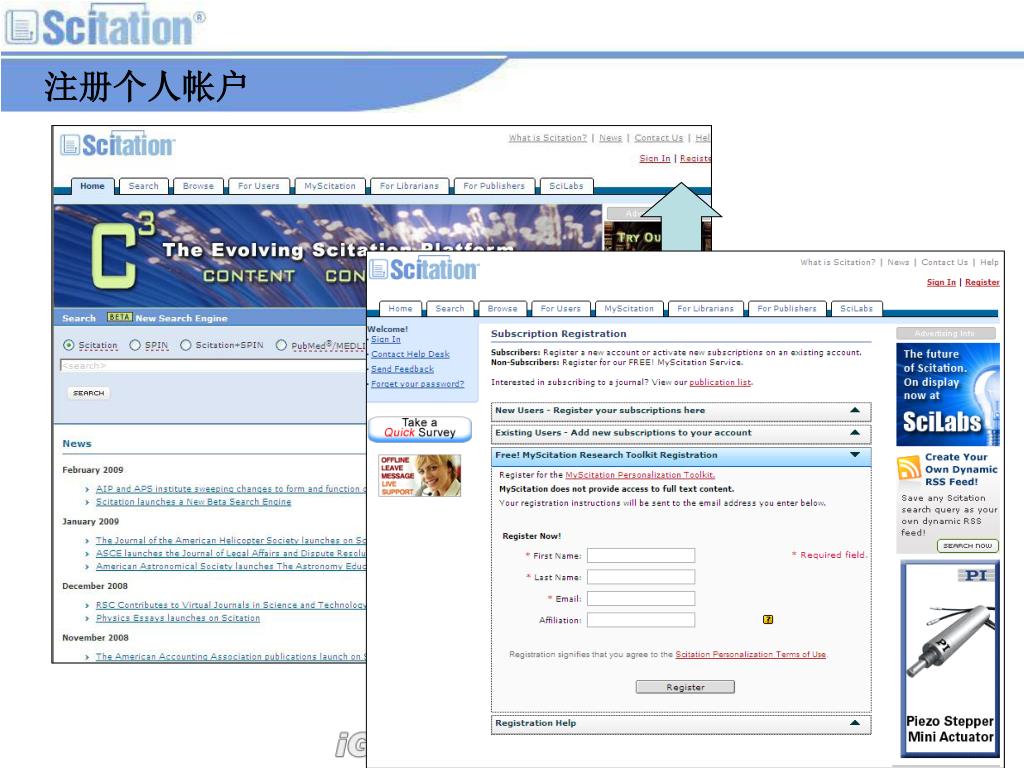The image size is (1024, 768).
Task: Select the Scitation+SPIN radio button
Action: 185,345
